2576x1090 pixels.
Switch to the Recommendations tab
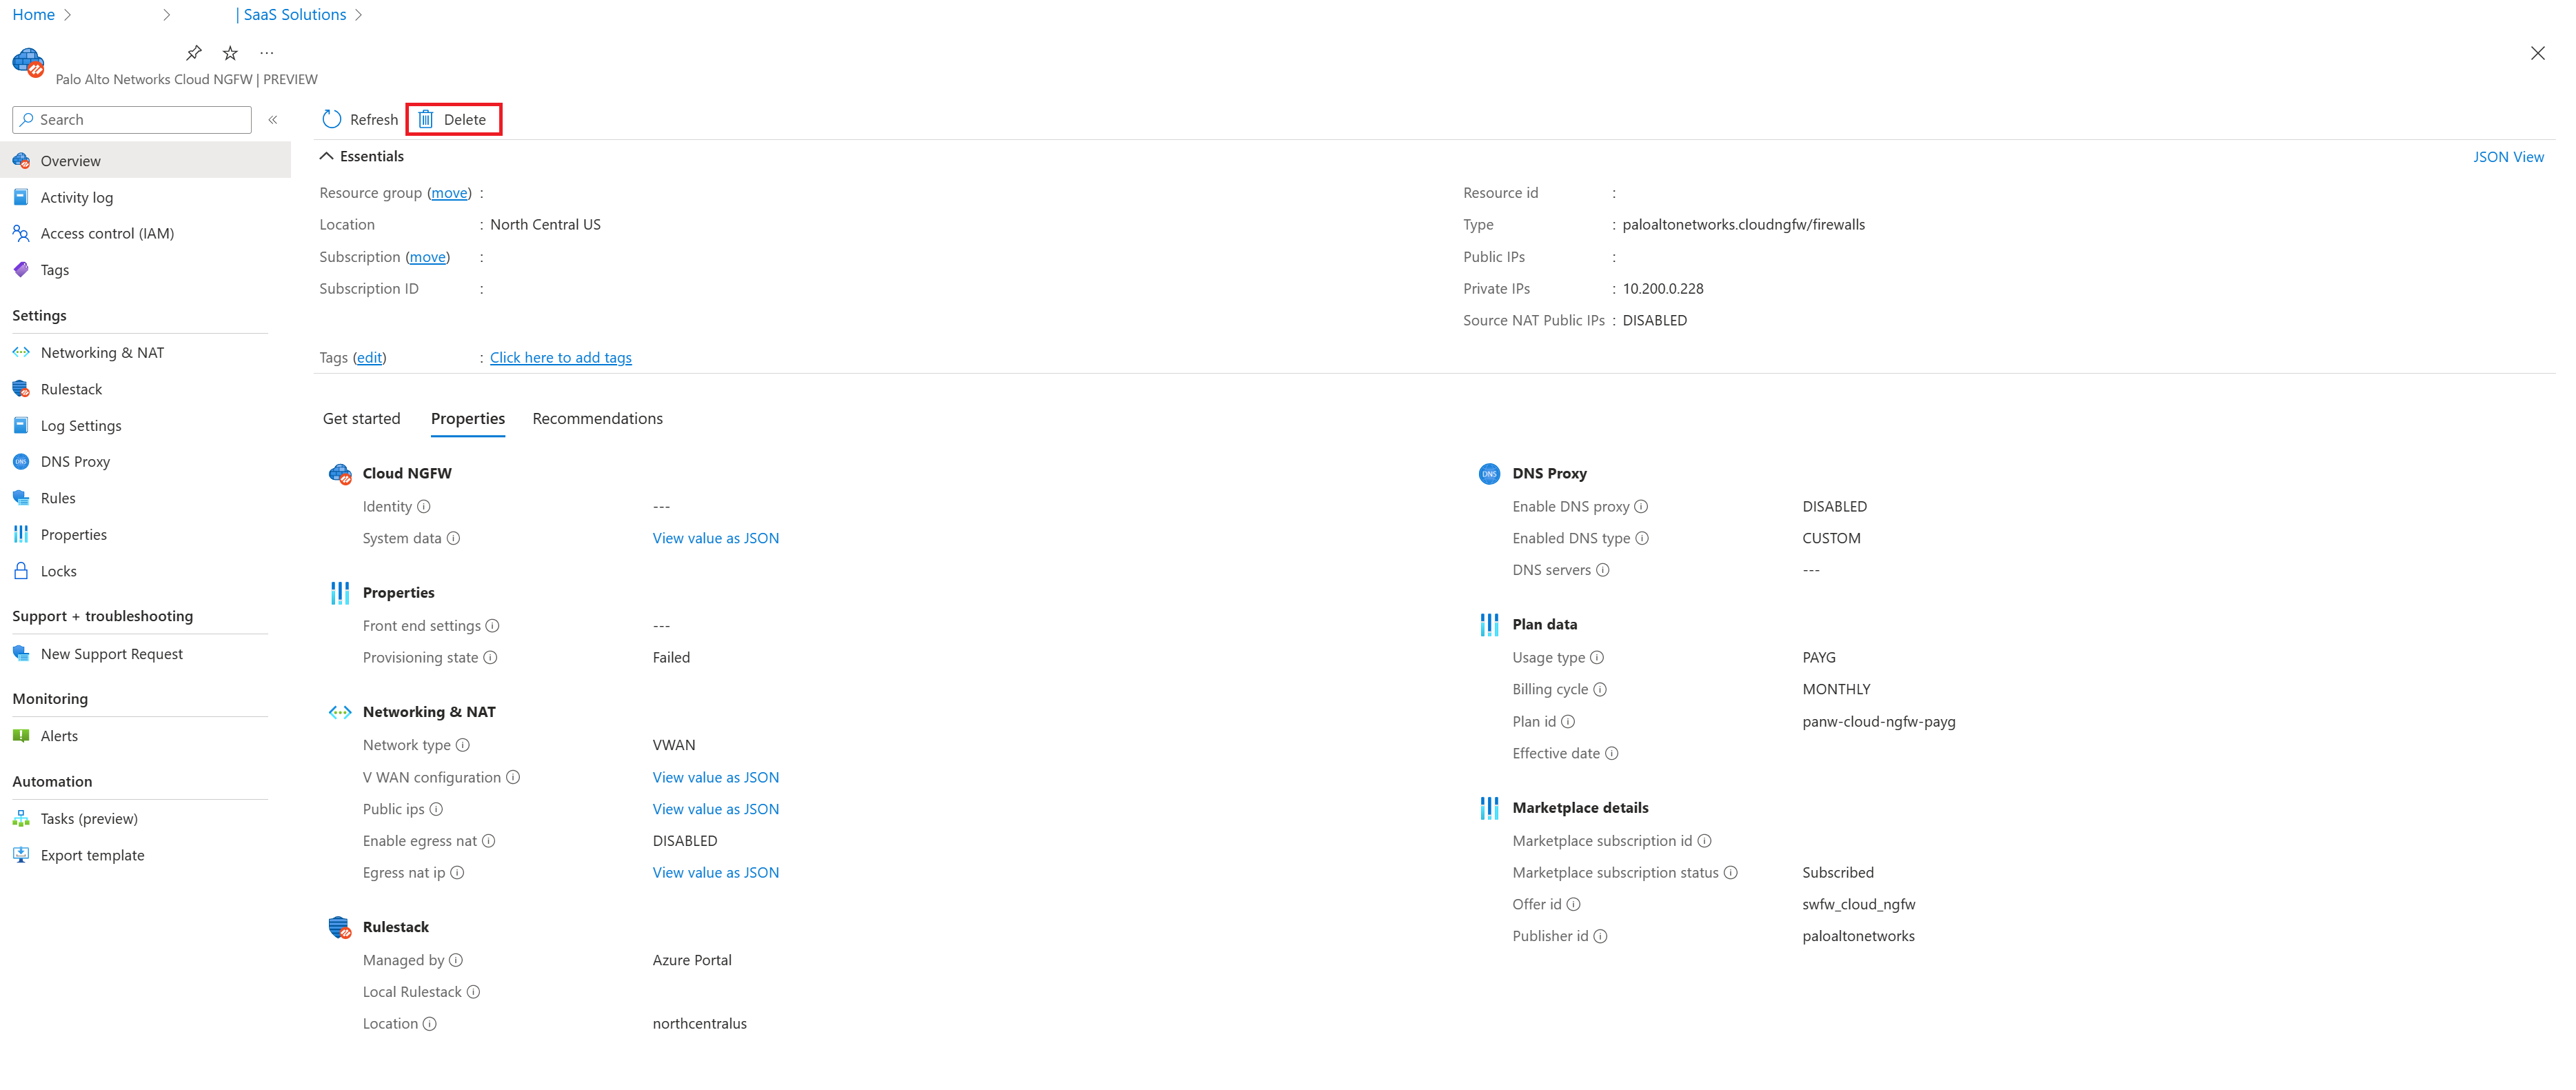[597, 419]
